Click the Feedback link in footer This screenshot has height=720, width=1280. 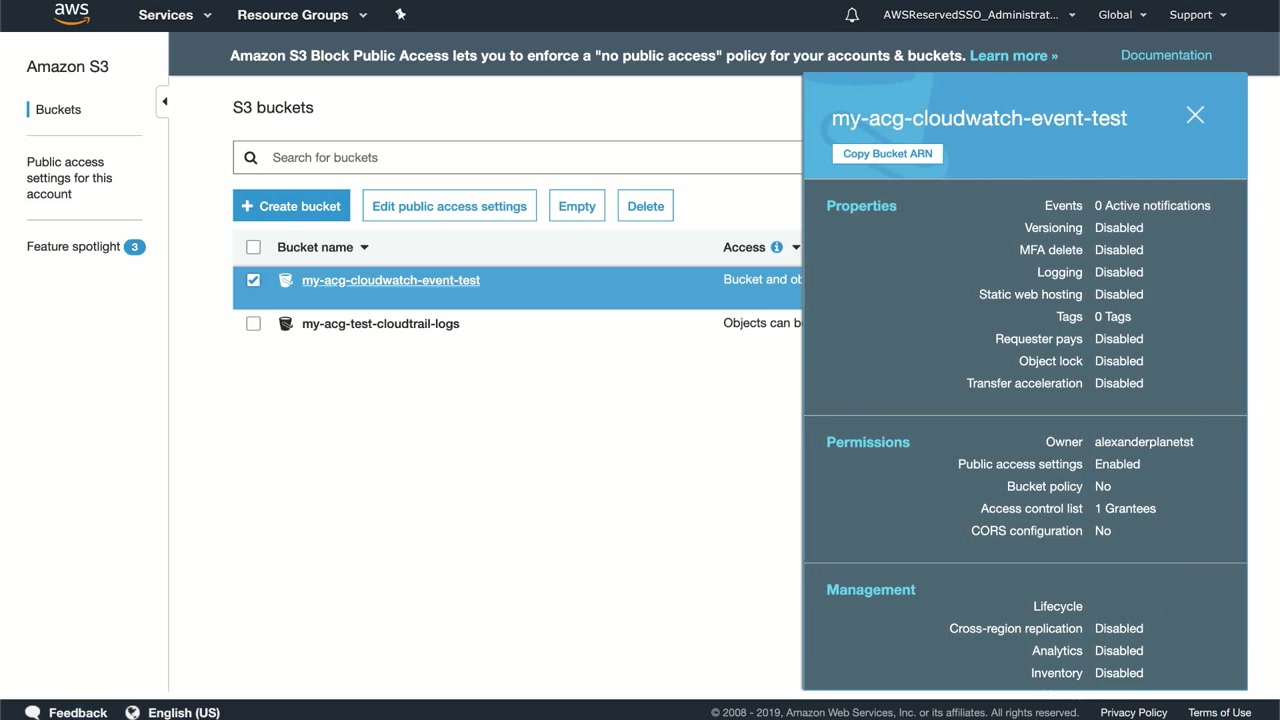(78, 713)
